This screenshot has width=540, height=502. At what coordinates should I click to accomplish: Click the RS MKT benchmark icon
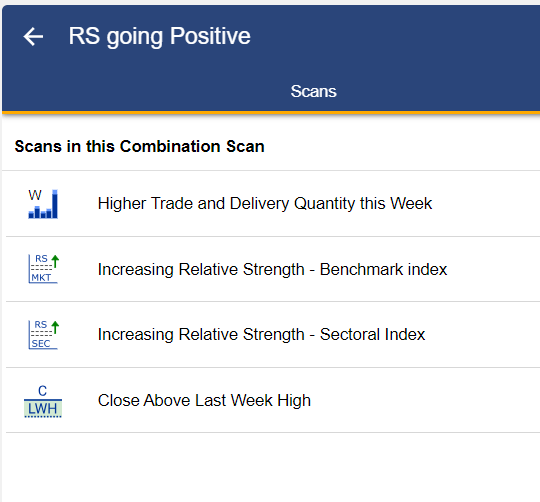pyautogui.click(x=43, y=269)
